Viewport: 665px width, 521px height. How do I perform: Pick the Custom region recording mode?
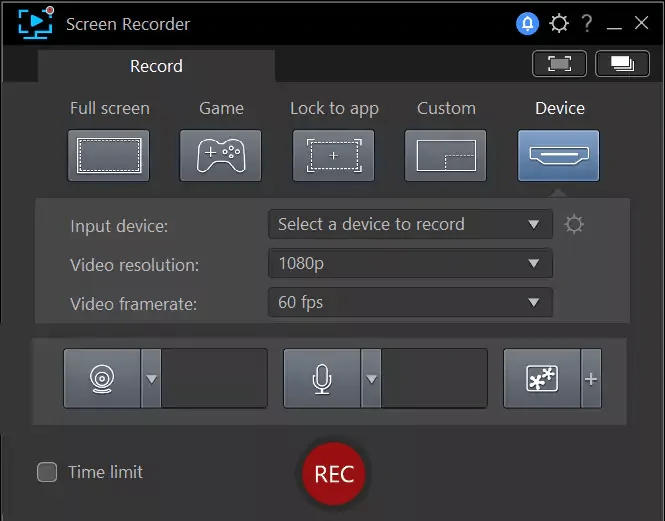[446, 156]
